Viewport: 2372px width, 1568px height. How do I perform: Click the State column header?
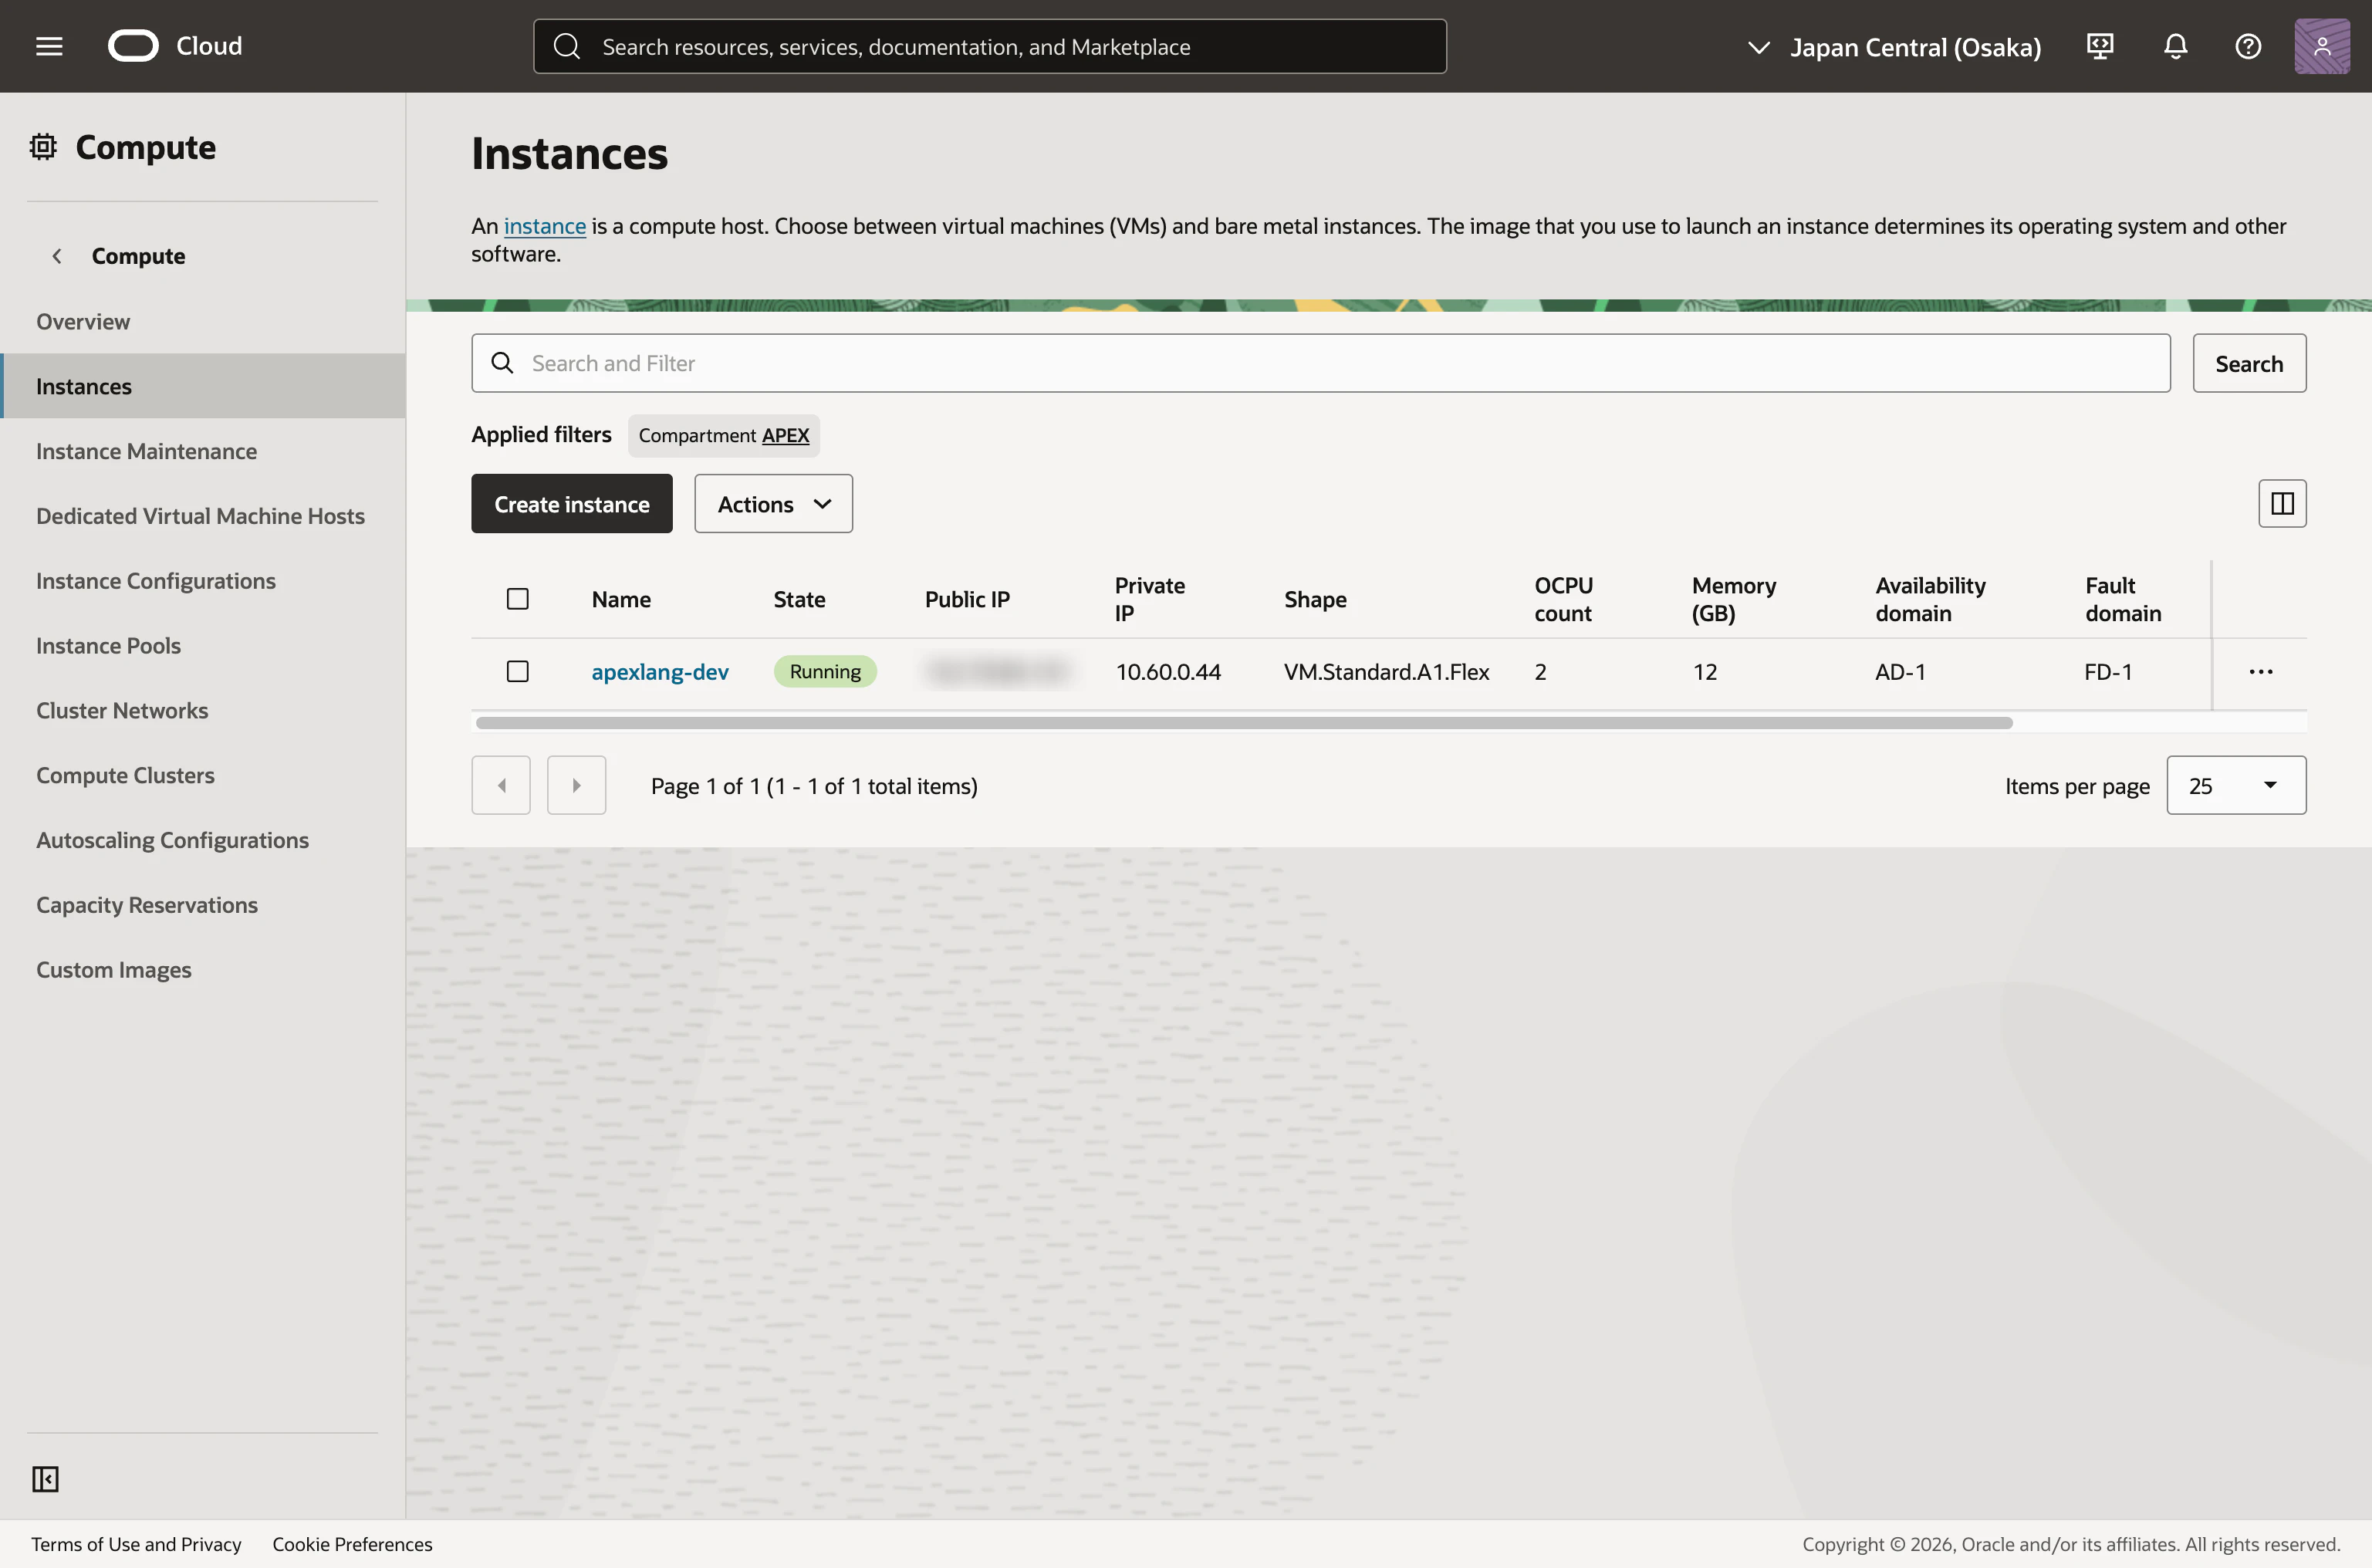tap(799, 599)
